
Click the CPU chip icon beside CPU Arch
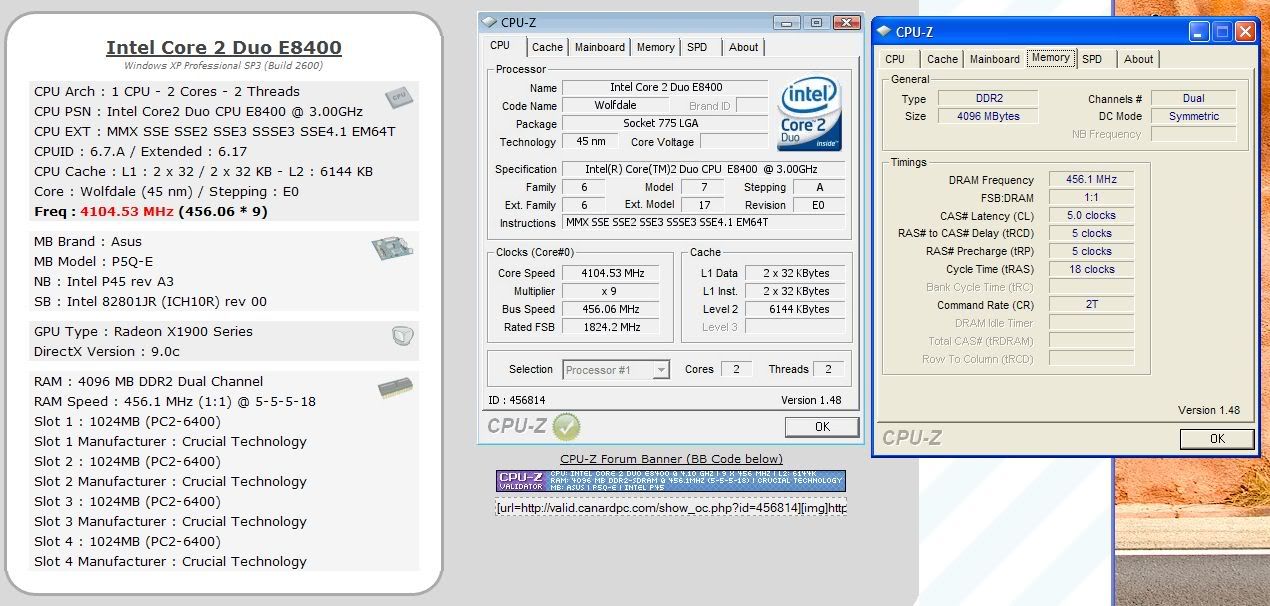coord(399,96)
